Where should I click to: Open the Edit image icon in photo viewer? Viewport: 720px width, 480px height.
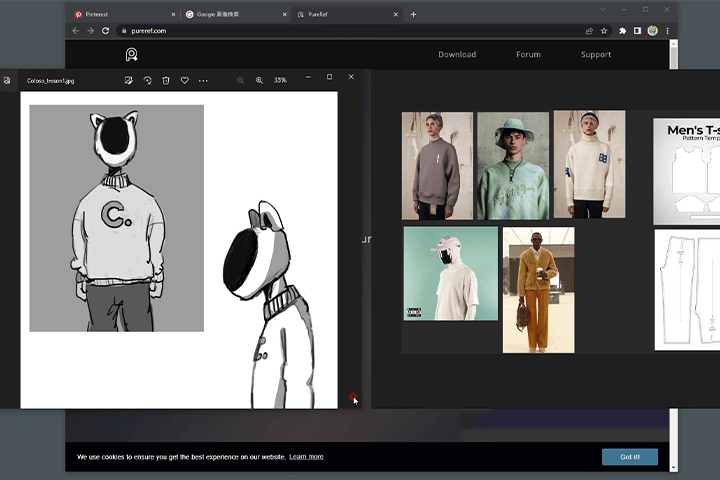pyautogui.click(x=129, y=80)
